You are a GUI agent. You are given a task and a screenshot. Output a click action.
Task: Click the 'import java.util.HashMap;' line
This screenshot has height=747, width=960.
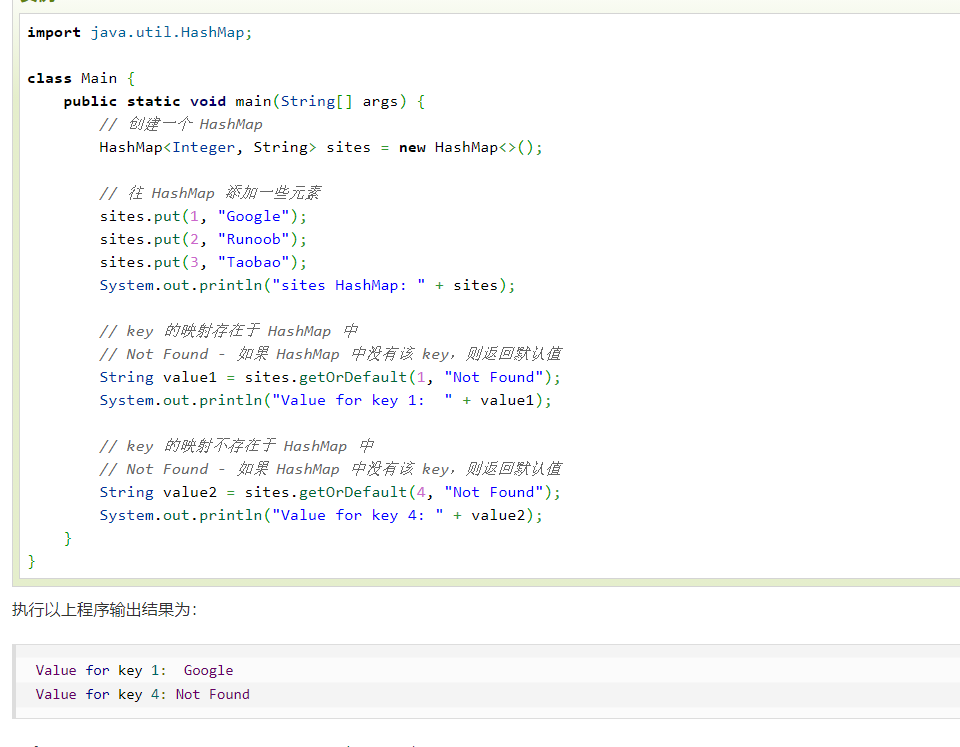(140, 32)
